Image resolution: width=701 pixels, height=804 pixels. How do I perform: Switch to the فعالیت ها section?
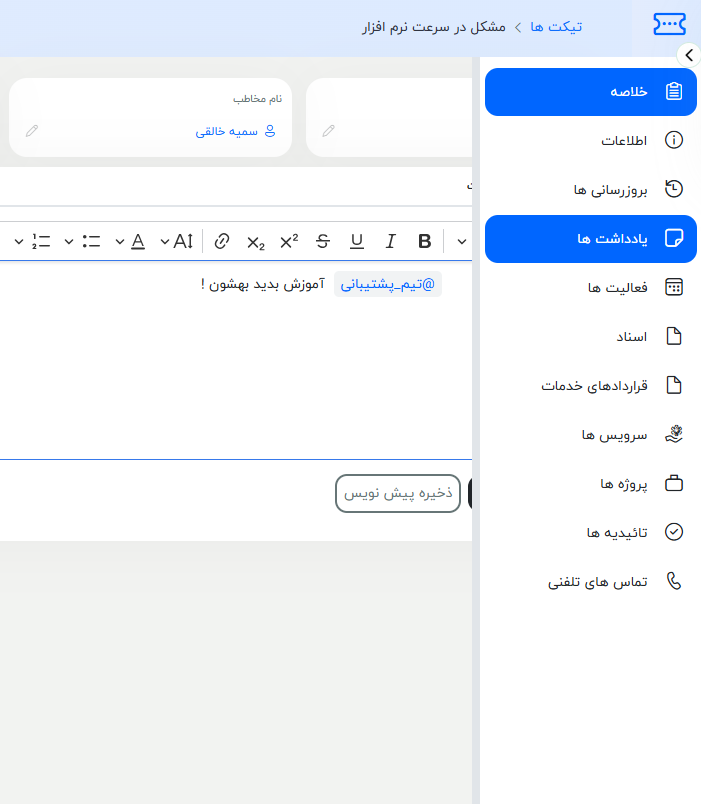[618, 288]
